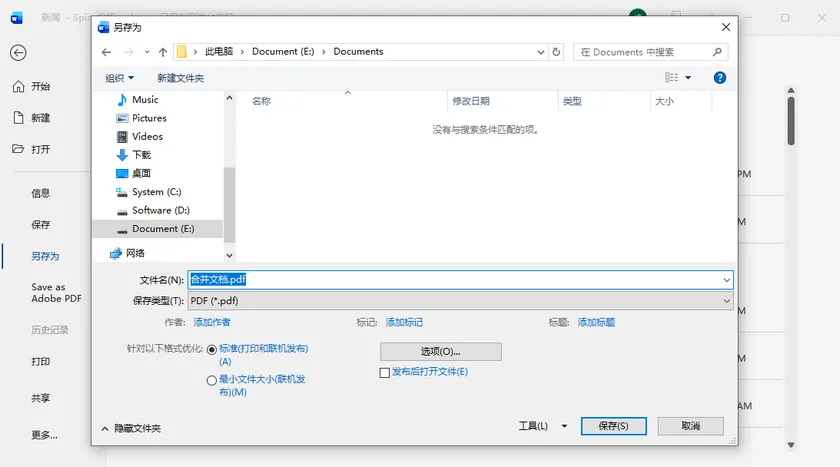
Task: Open view options dropdown arrow
Action: (x=688, y=78)
